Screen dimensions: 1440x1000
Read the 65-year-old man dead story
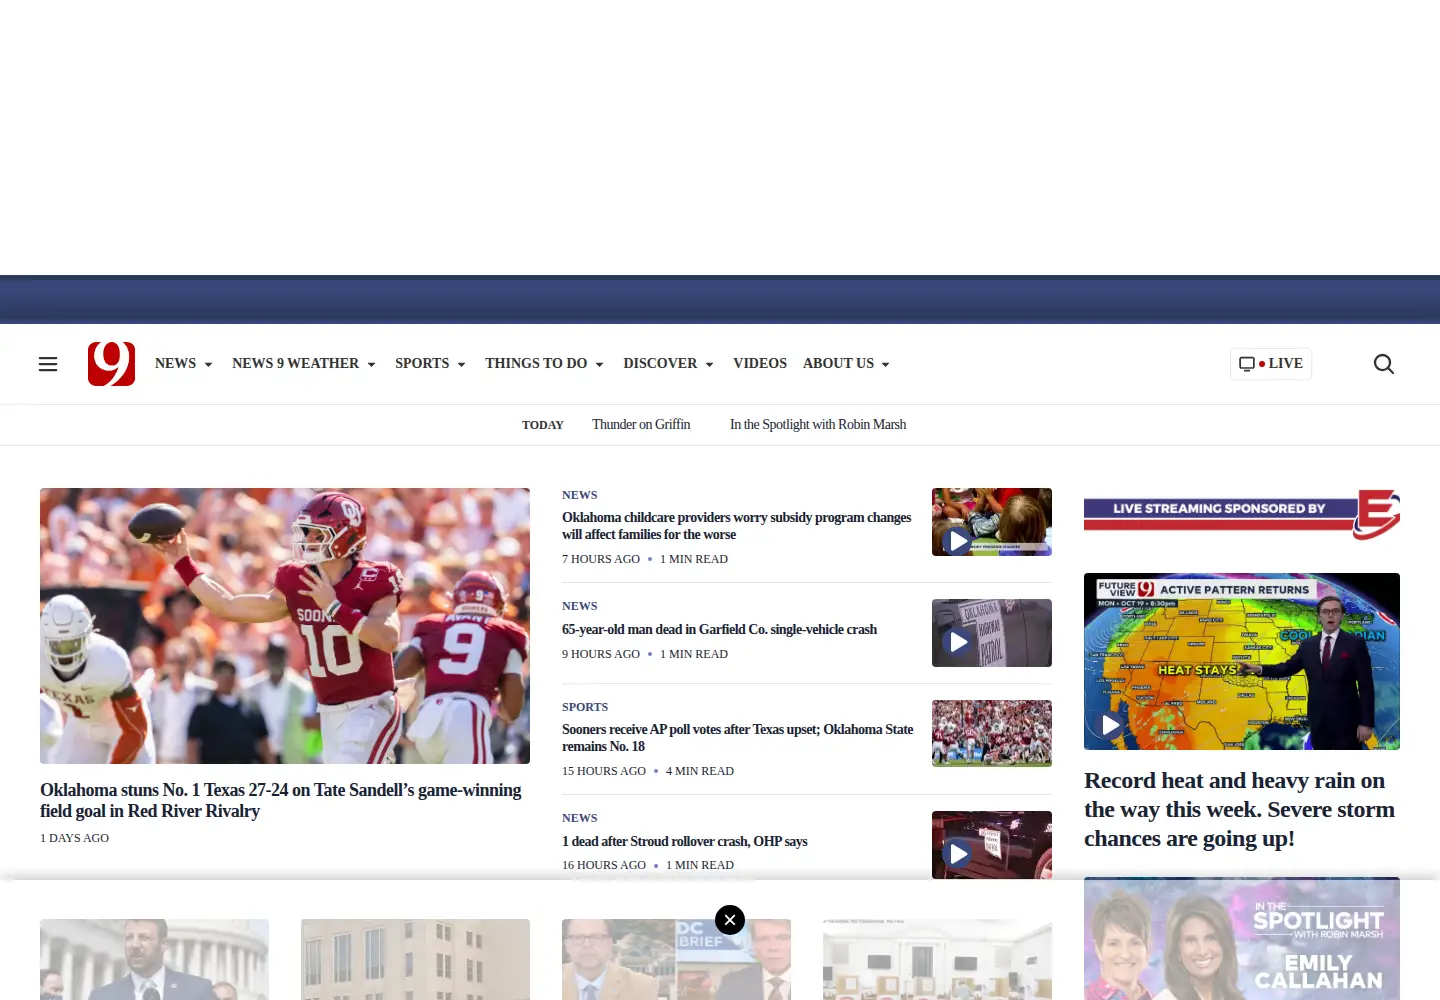tap(719, 630)
